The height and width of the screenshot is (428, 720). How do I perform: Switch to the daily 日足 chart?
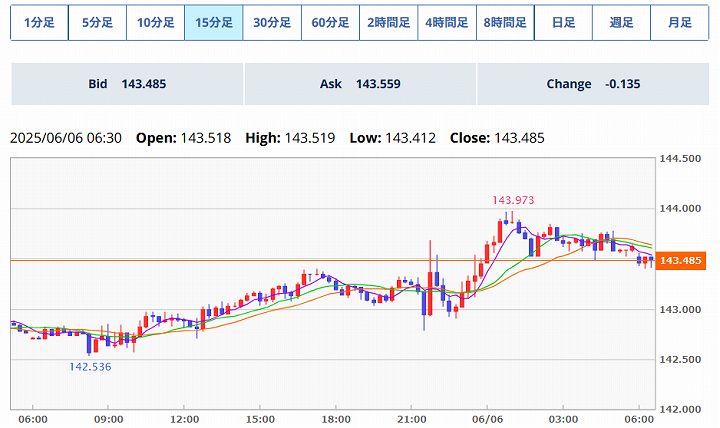pyautogui.click(x=563, y=22)
